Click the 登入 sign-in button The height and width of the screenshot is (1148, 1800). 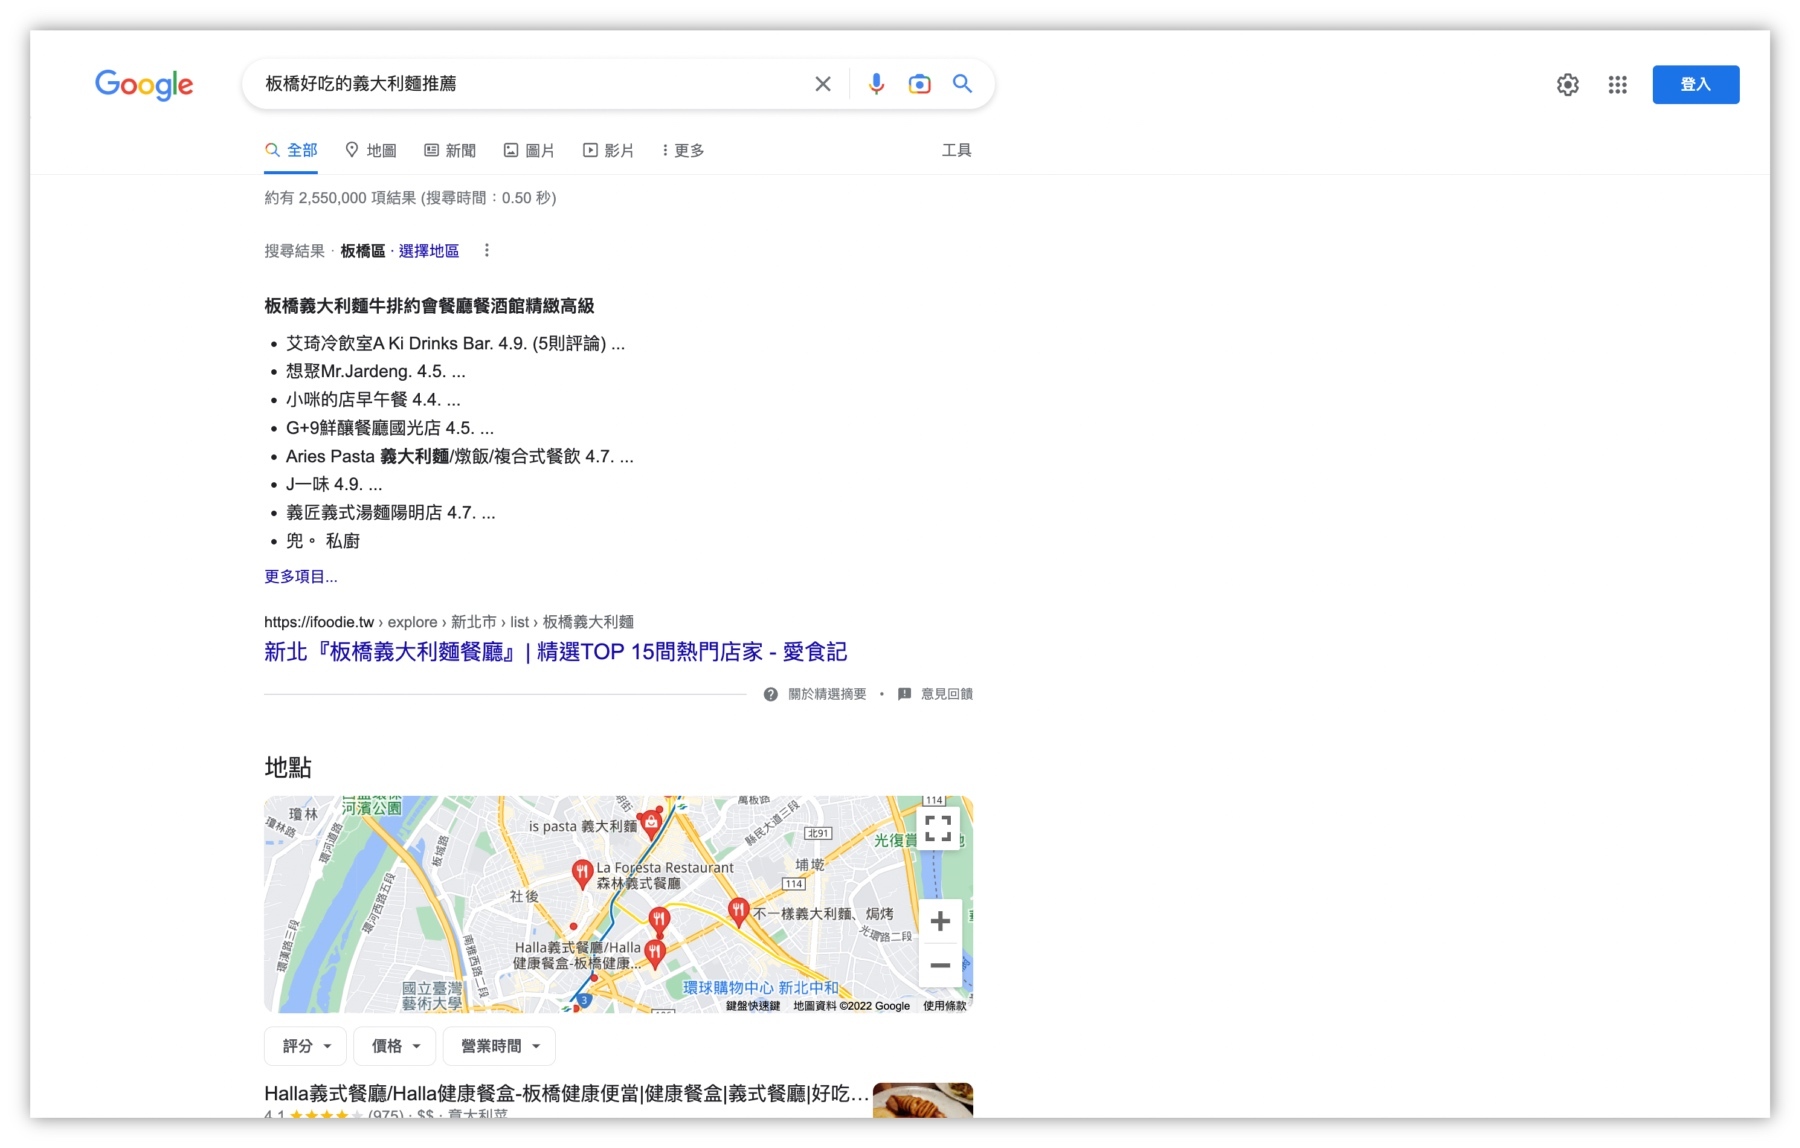pos(1695,84)
